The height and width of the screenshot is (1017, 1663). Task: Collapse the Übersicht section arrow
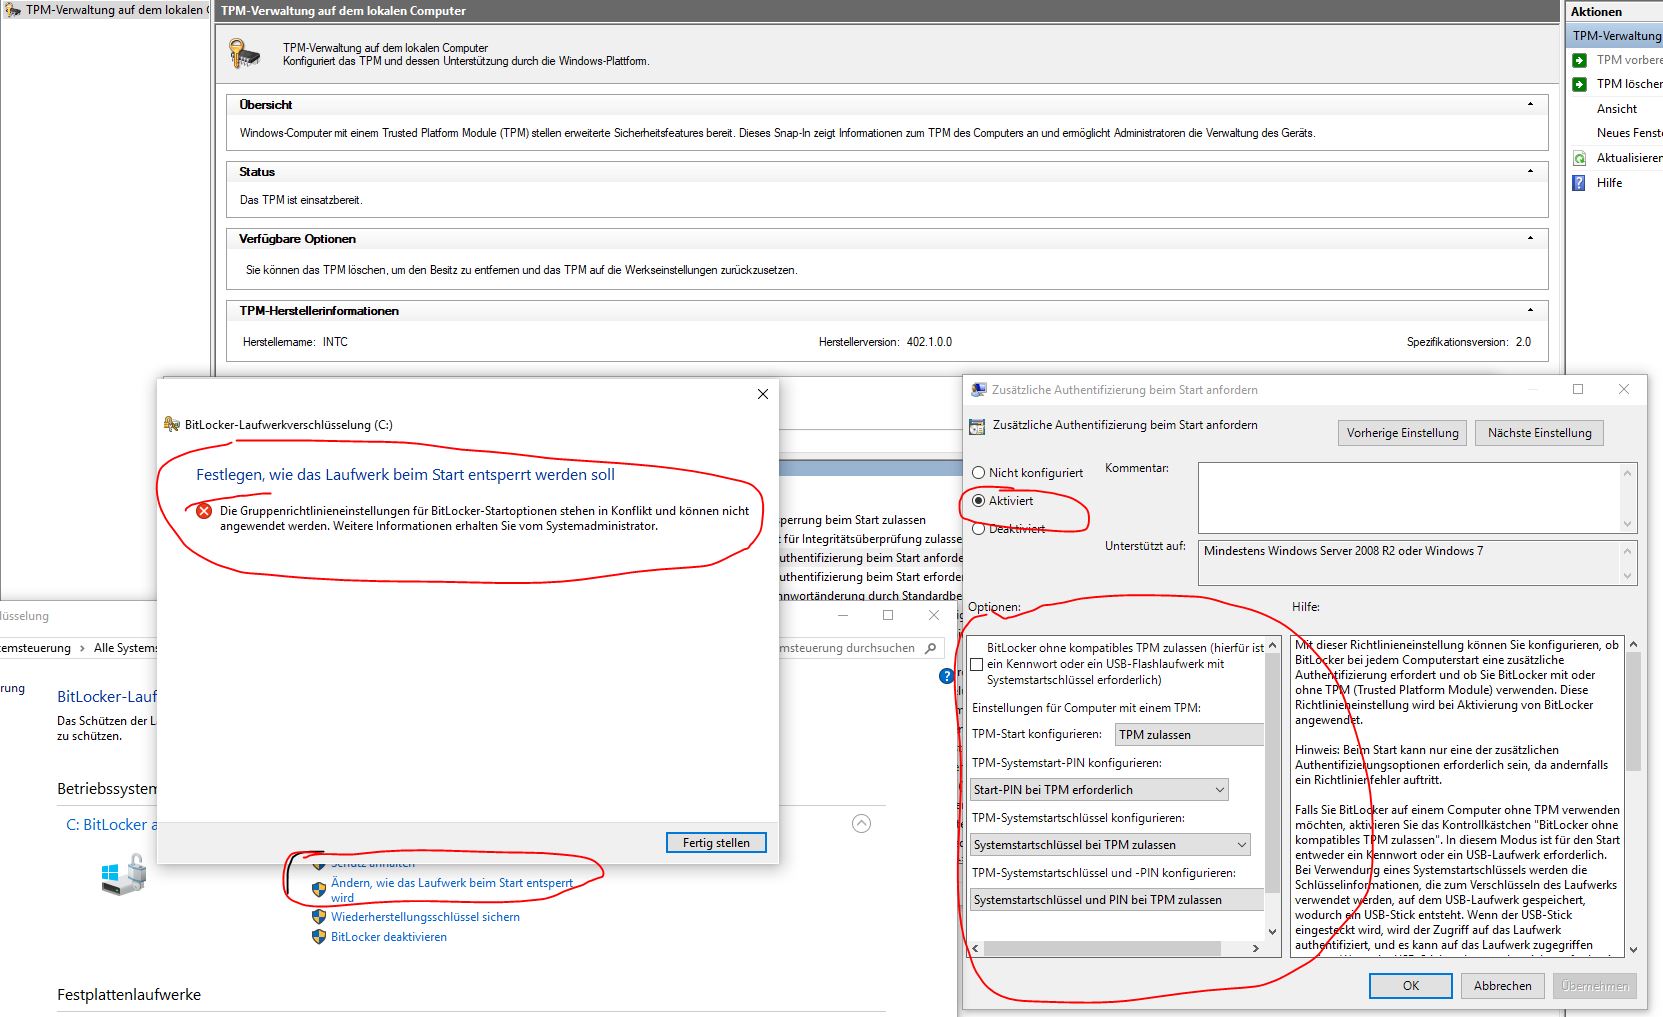[x=1530, y=104]
